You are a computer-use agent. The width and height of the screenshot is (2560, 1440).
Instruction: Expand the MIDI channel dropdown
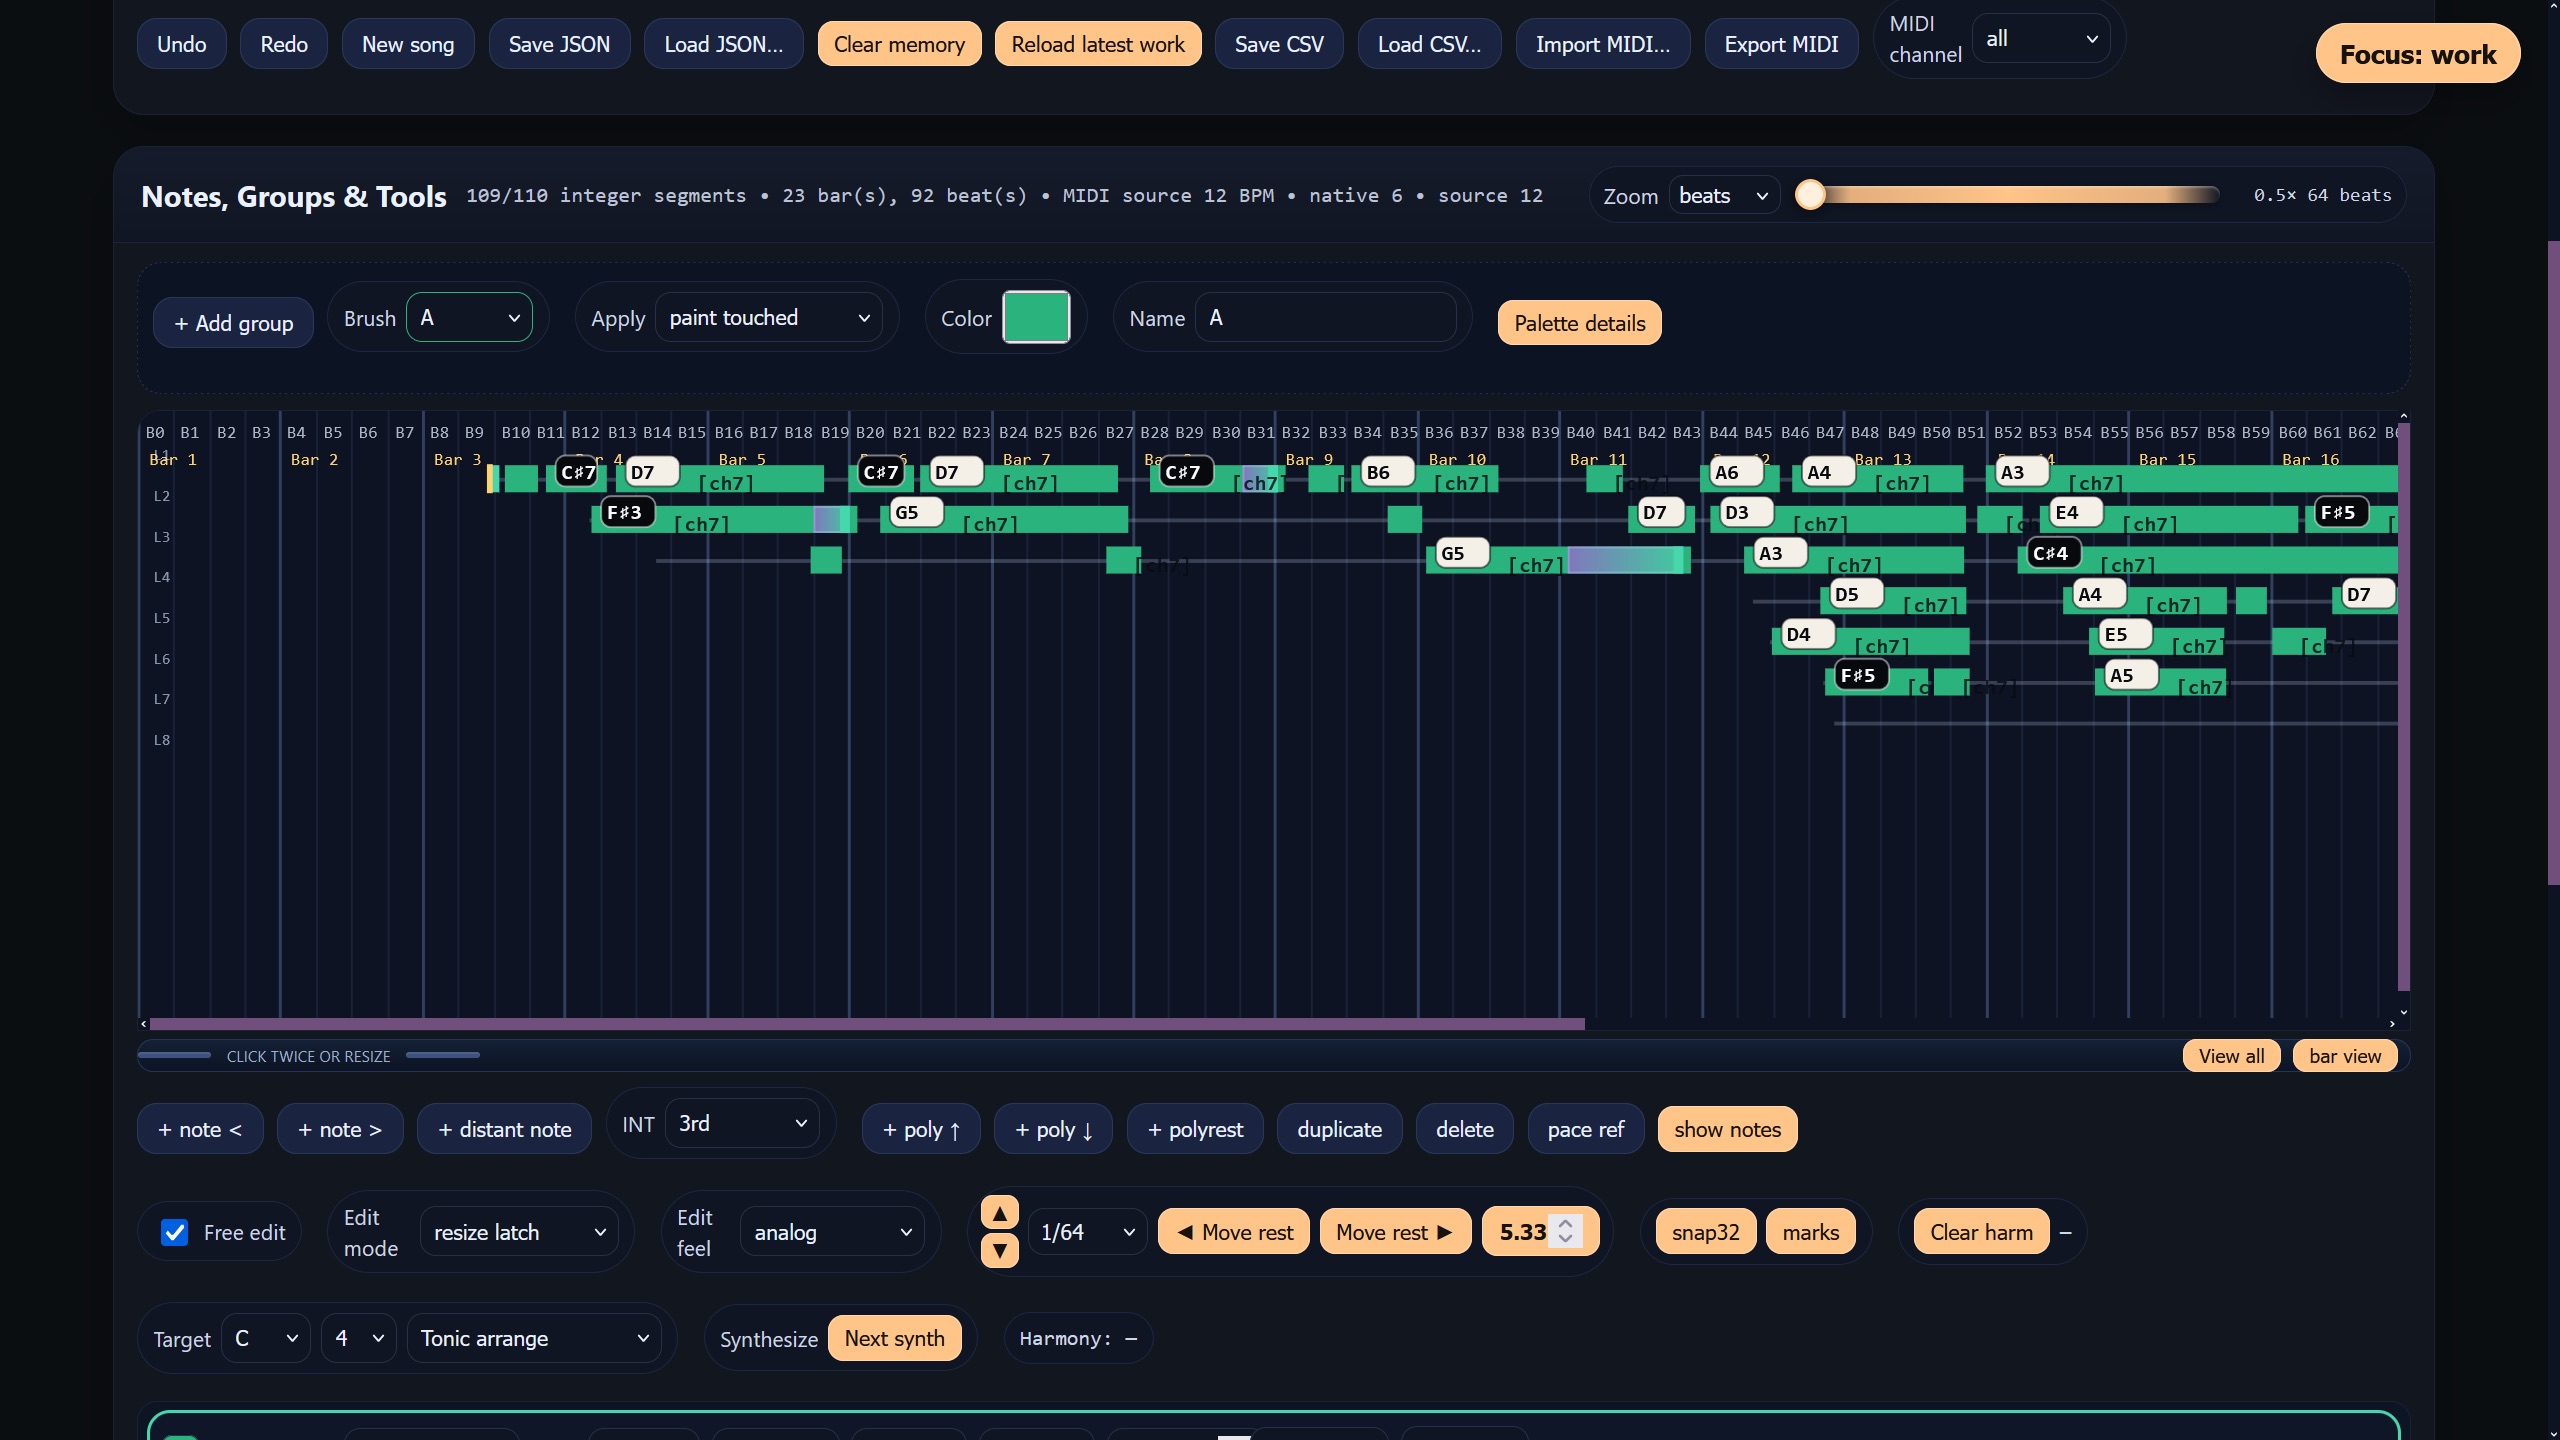pos(2040,39)
